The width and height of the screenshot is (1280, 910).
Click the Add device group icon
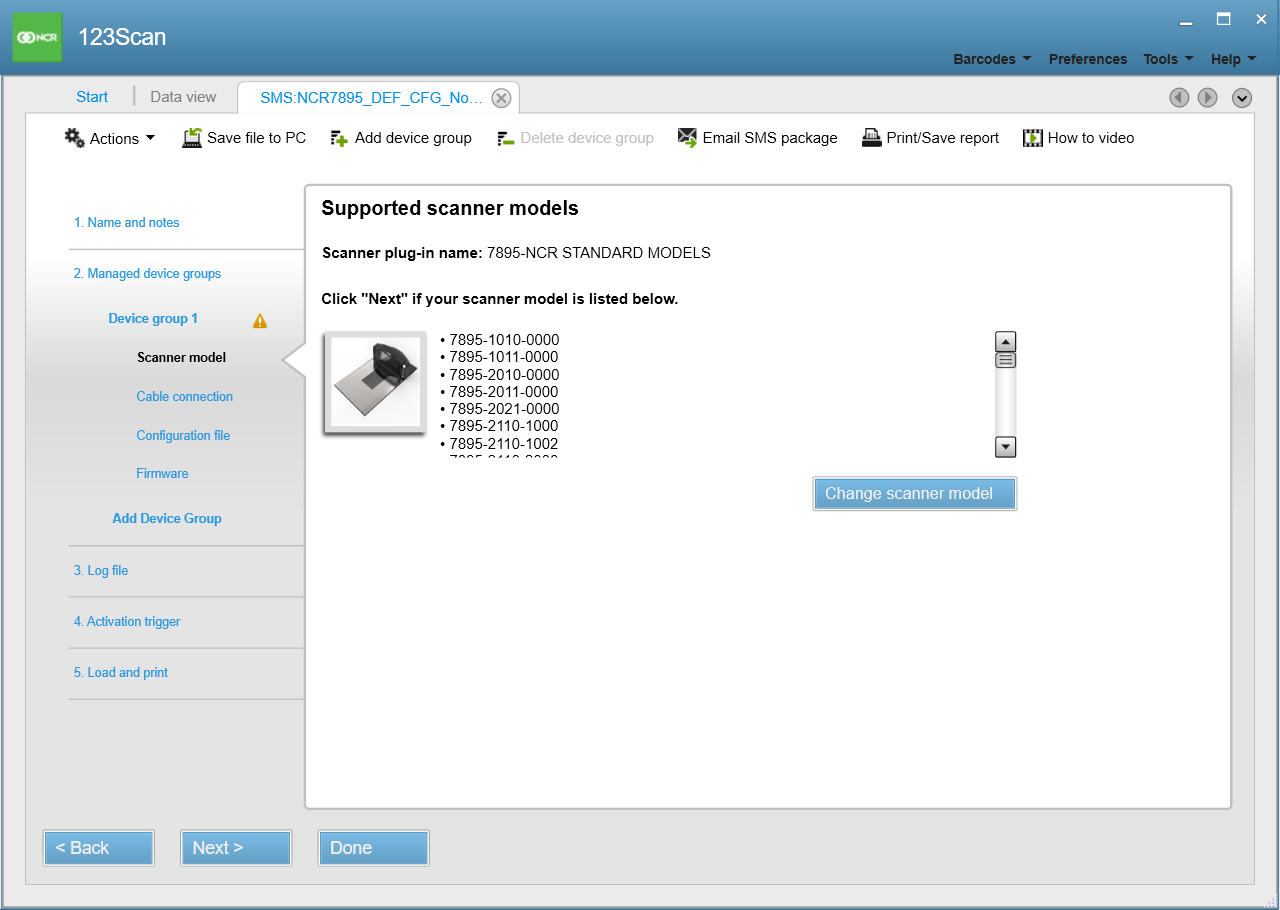coord(339,138)
